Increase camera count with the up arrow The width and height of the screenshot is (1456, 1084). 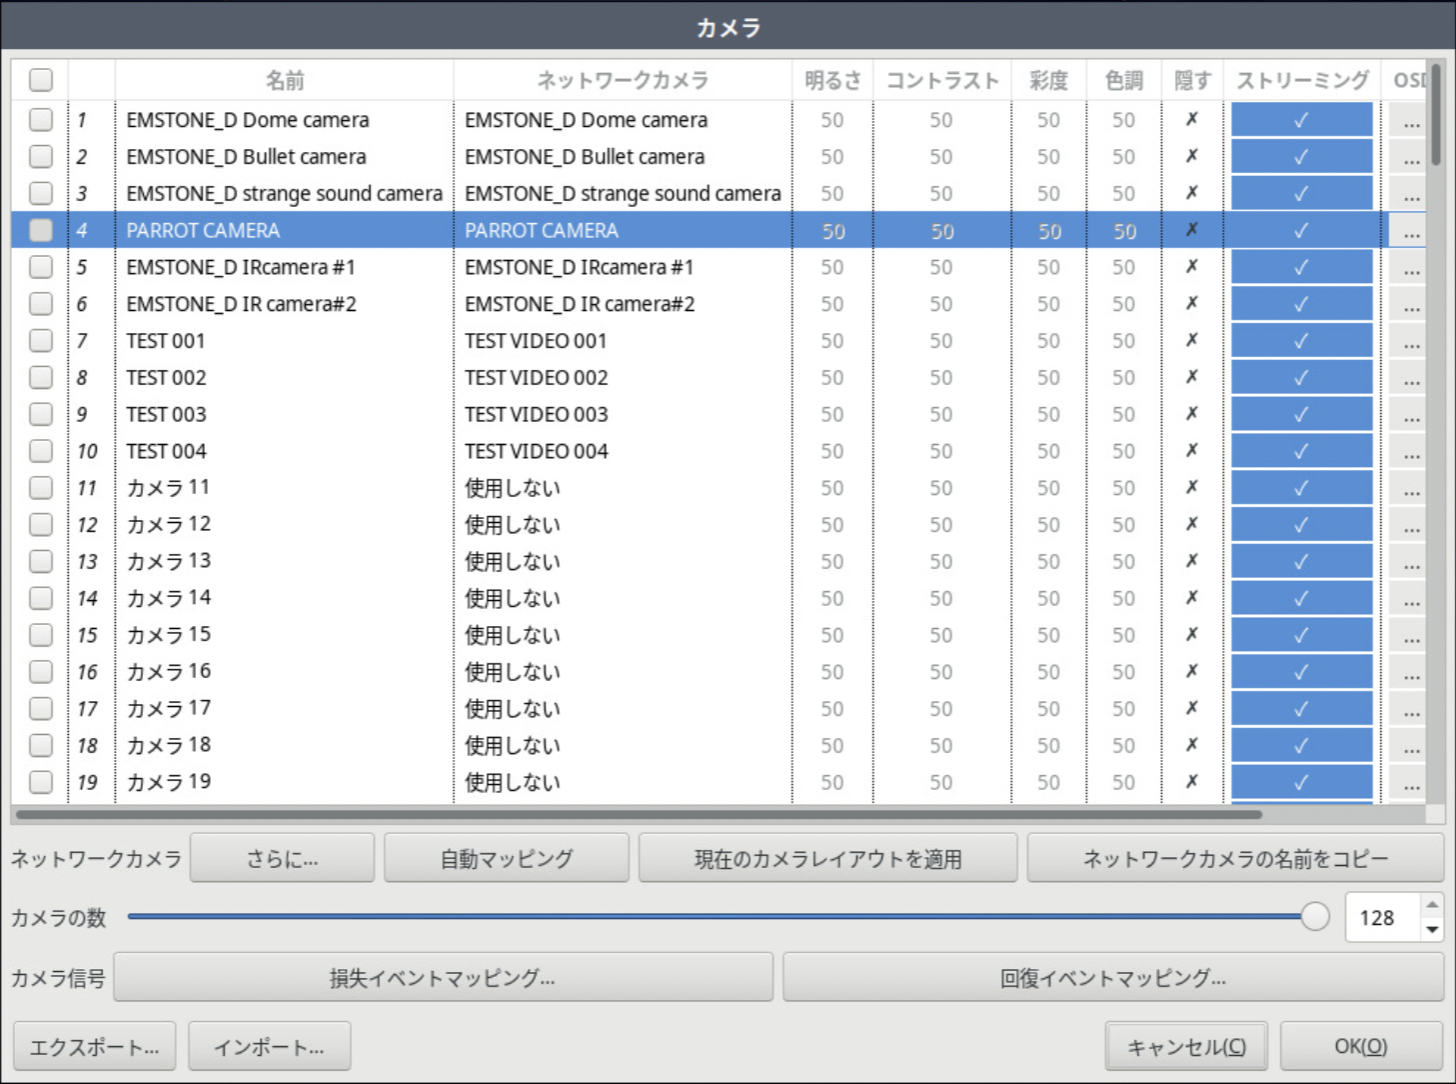pyautogui.click(x=1432, y=905)
